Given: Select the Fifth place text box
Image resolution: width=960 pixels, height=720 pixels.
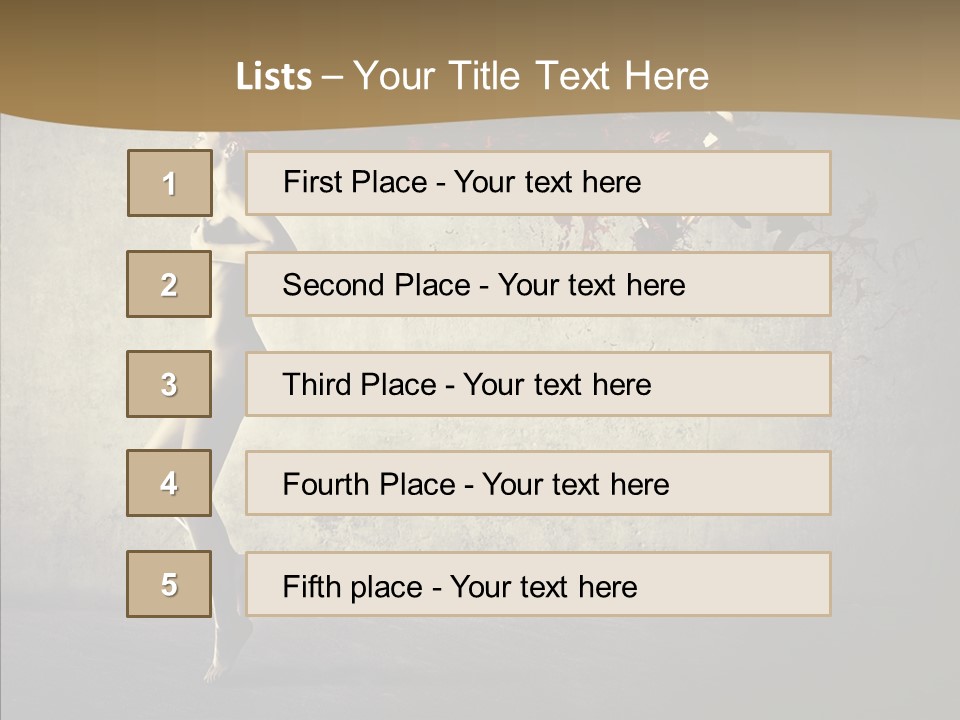Looking at the screenshot, I should pyautogui.click(x=538, y=584).
